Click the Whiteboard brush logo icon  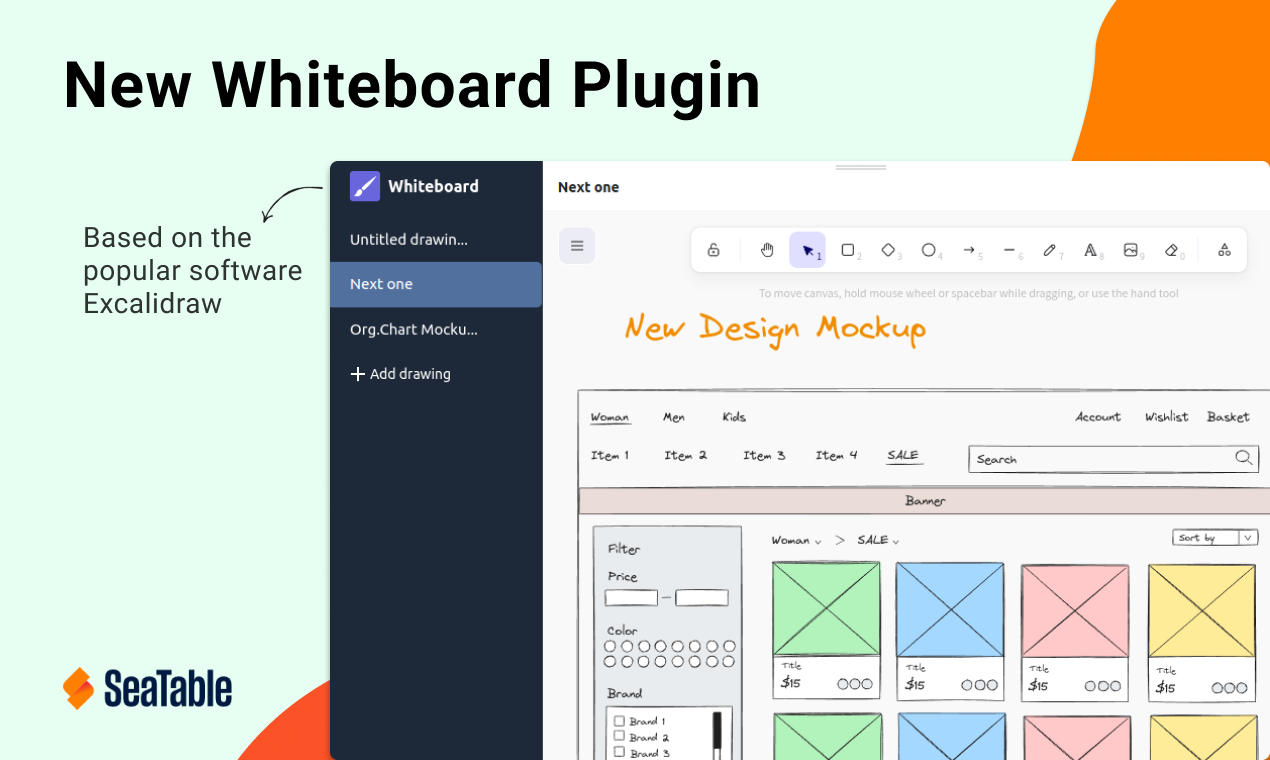click(365, 186)
